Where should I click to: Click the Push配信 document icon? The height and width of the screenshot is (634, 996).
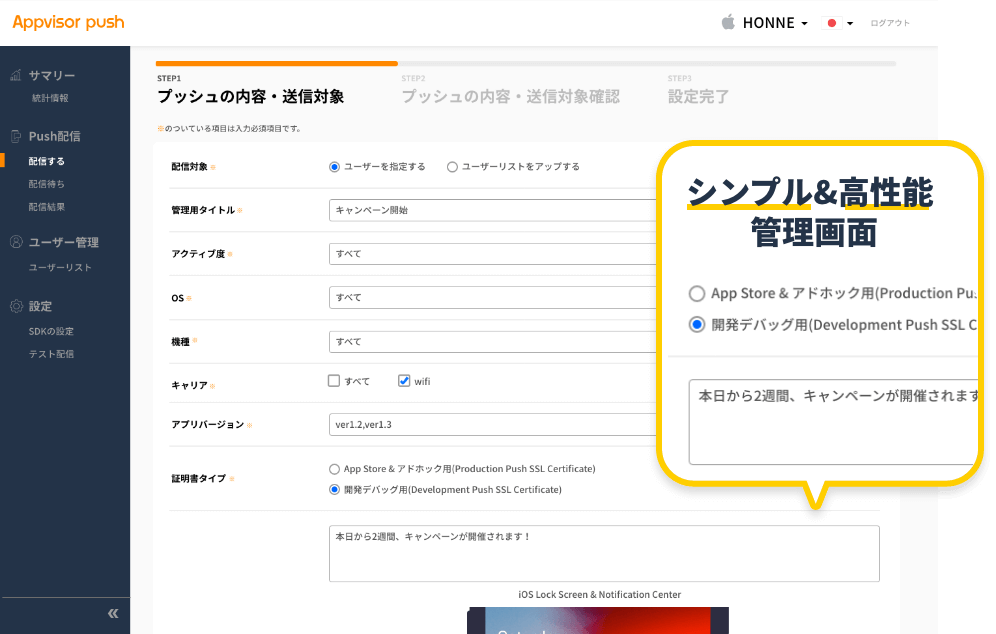pyautogui.click(x=16, y=136)
